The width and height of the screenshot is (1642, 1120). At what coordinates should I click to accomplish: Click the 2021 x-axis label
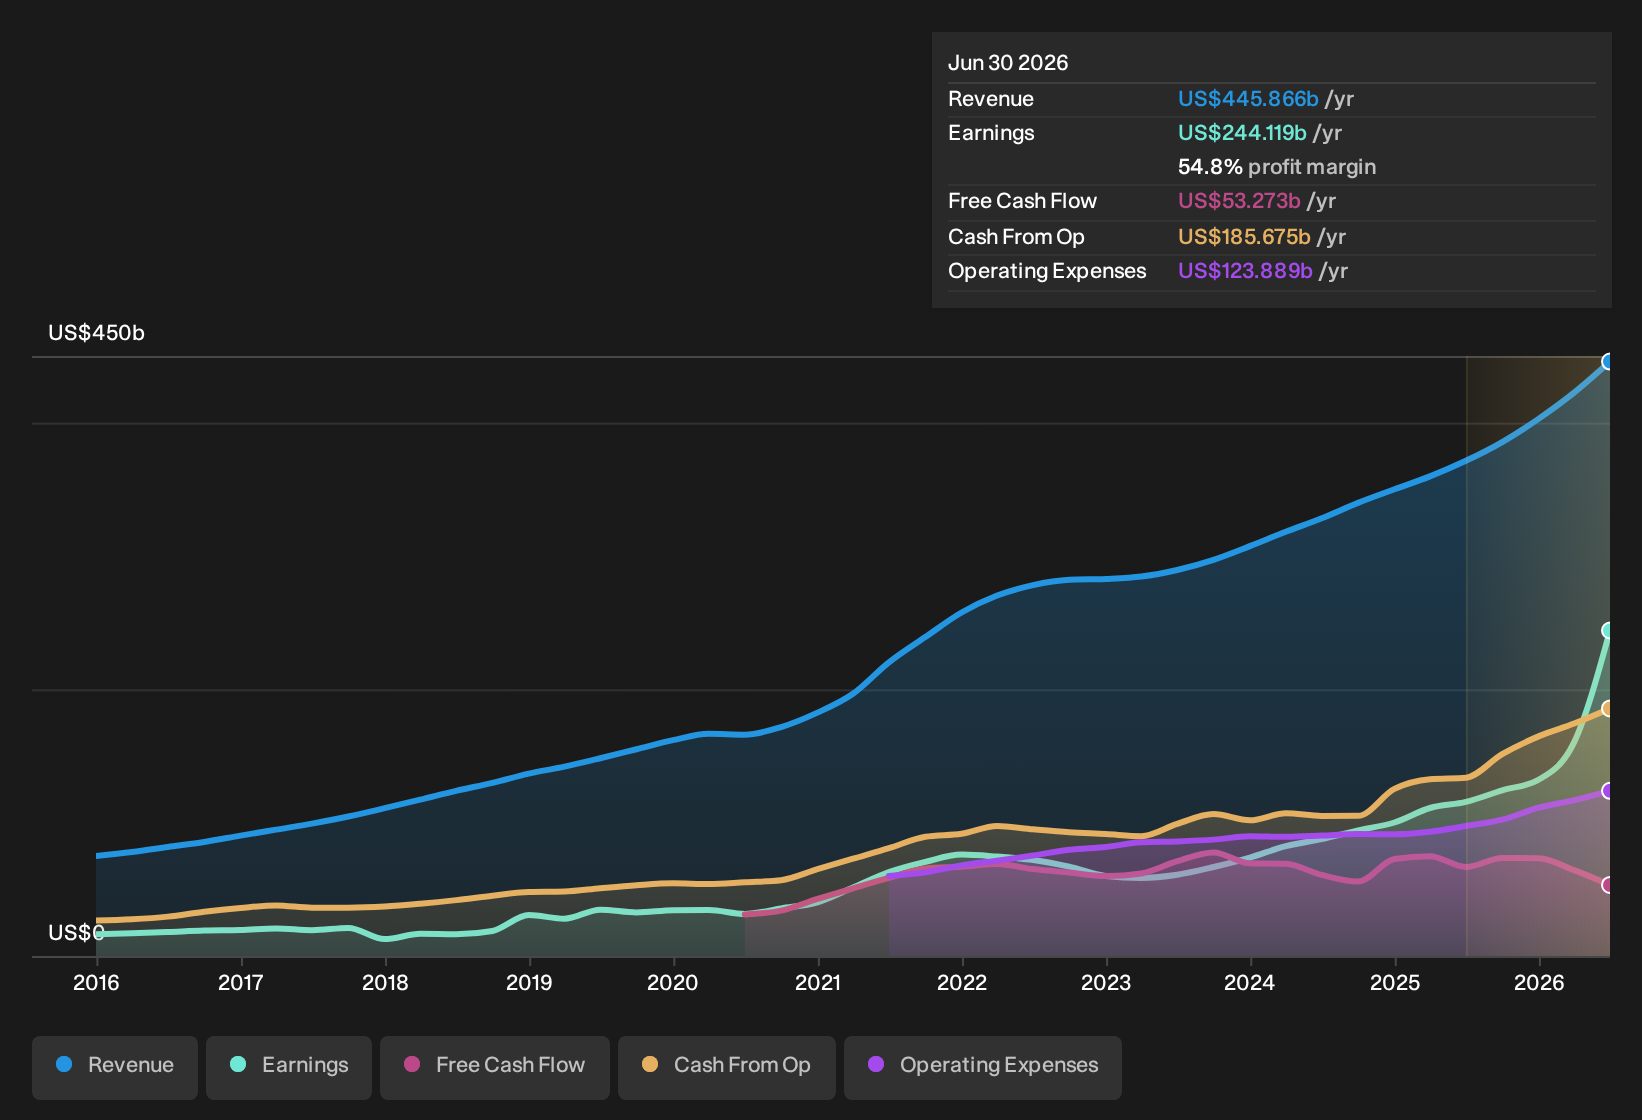pos(818,982)
